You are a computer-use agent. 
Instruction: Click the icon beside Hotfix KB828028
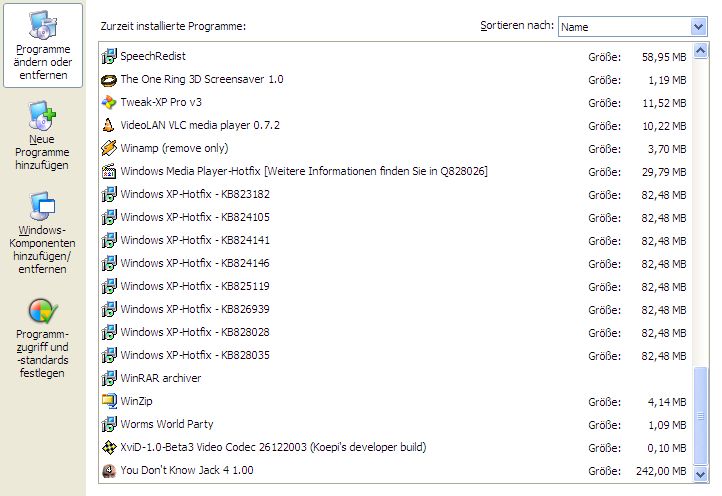point(109,333)
